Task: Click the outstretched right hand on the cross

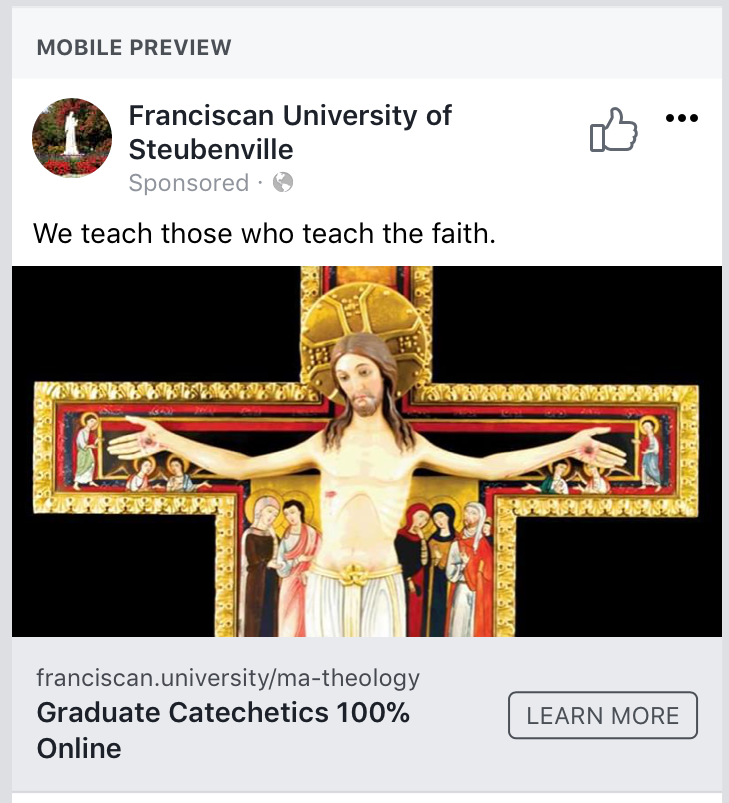Action: pos(597,441)
